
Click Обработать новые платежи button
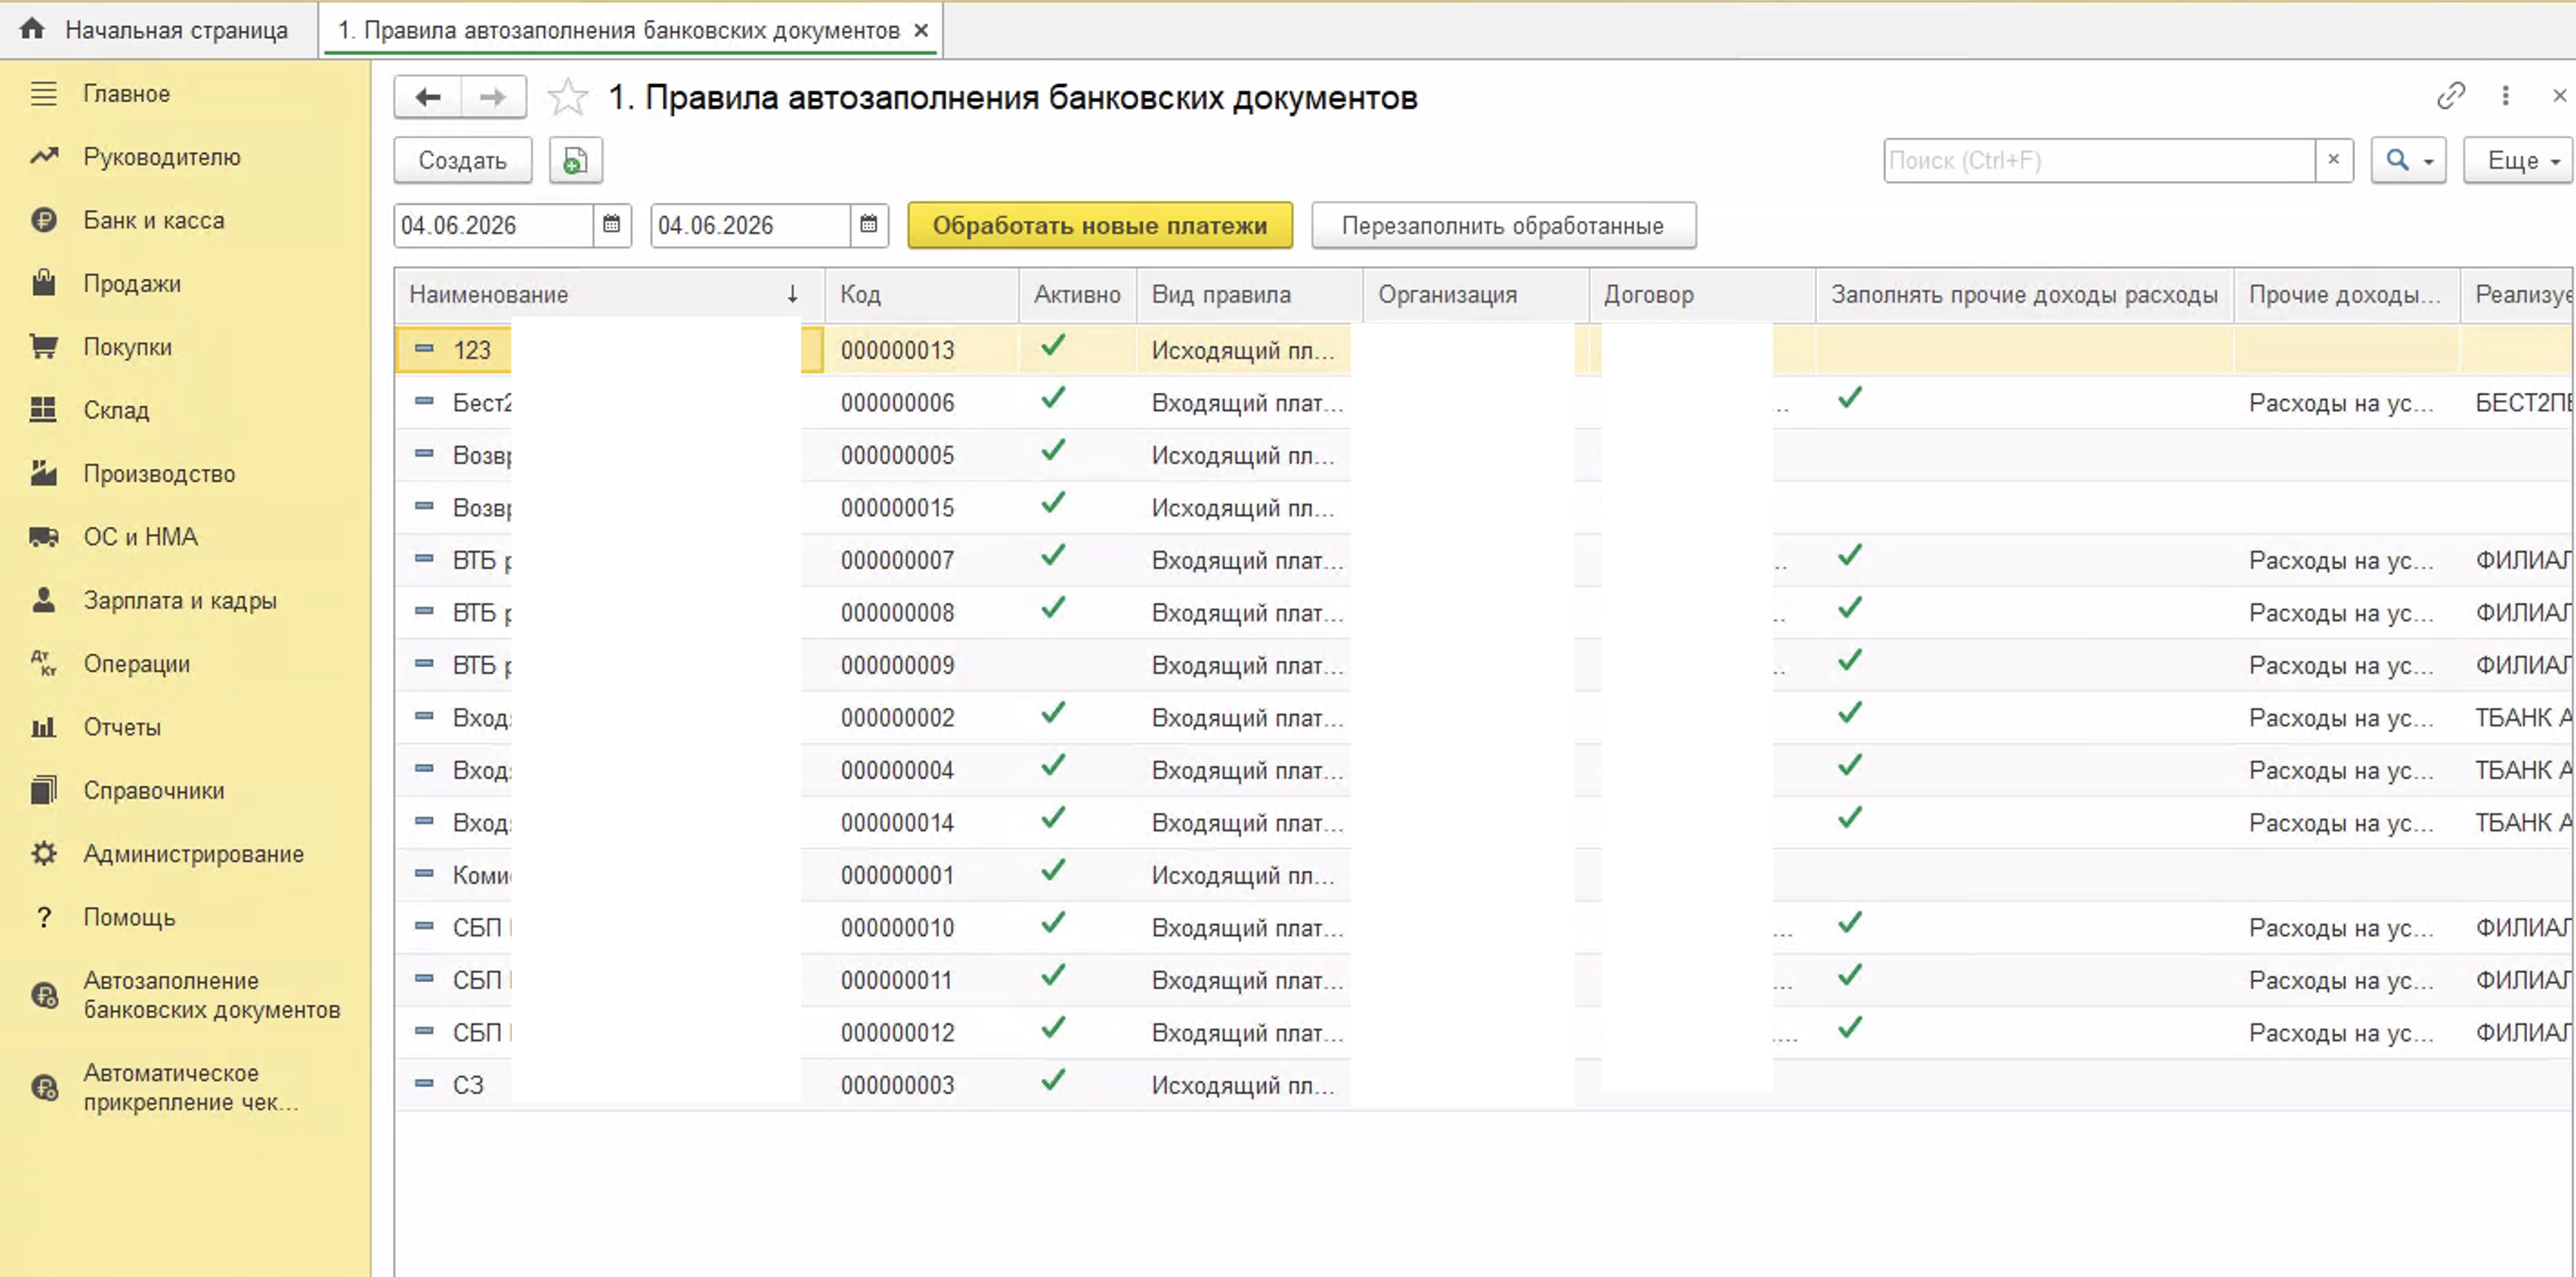(1100, 225)
